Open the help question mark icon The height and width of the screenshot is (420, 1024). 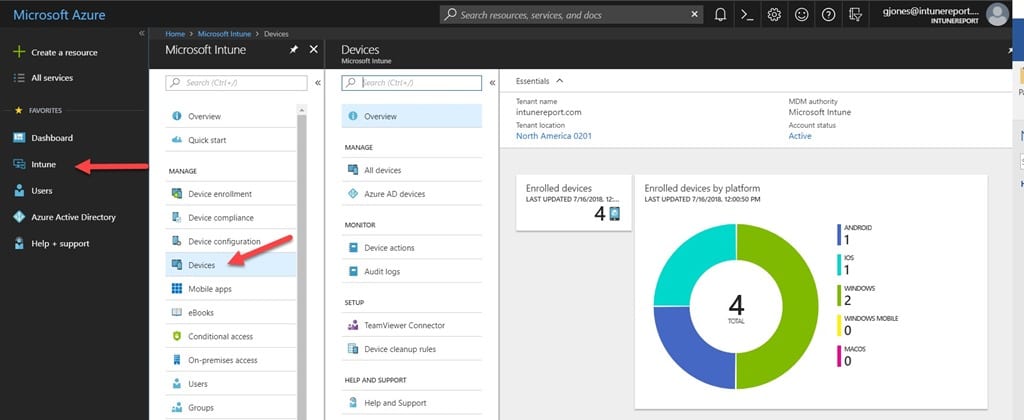tap(828, 15)
